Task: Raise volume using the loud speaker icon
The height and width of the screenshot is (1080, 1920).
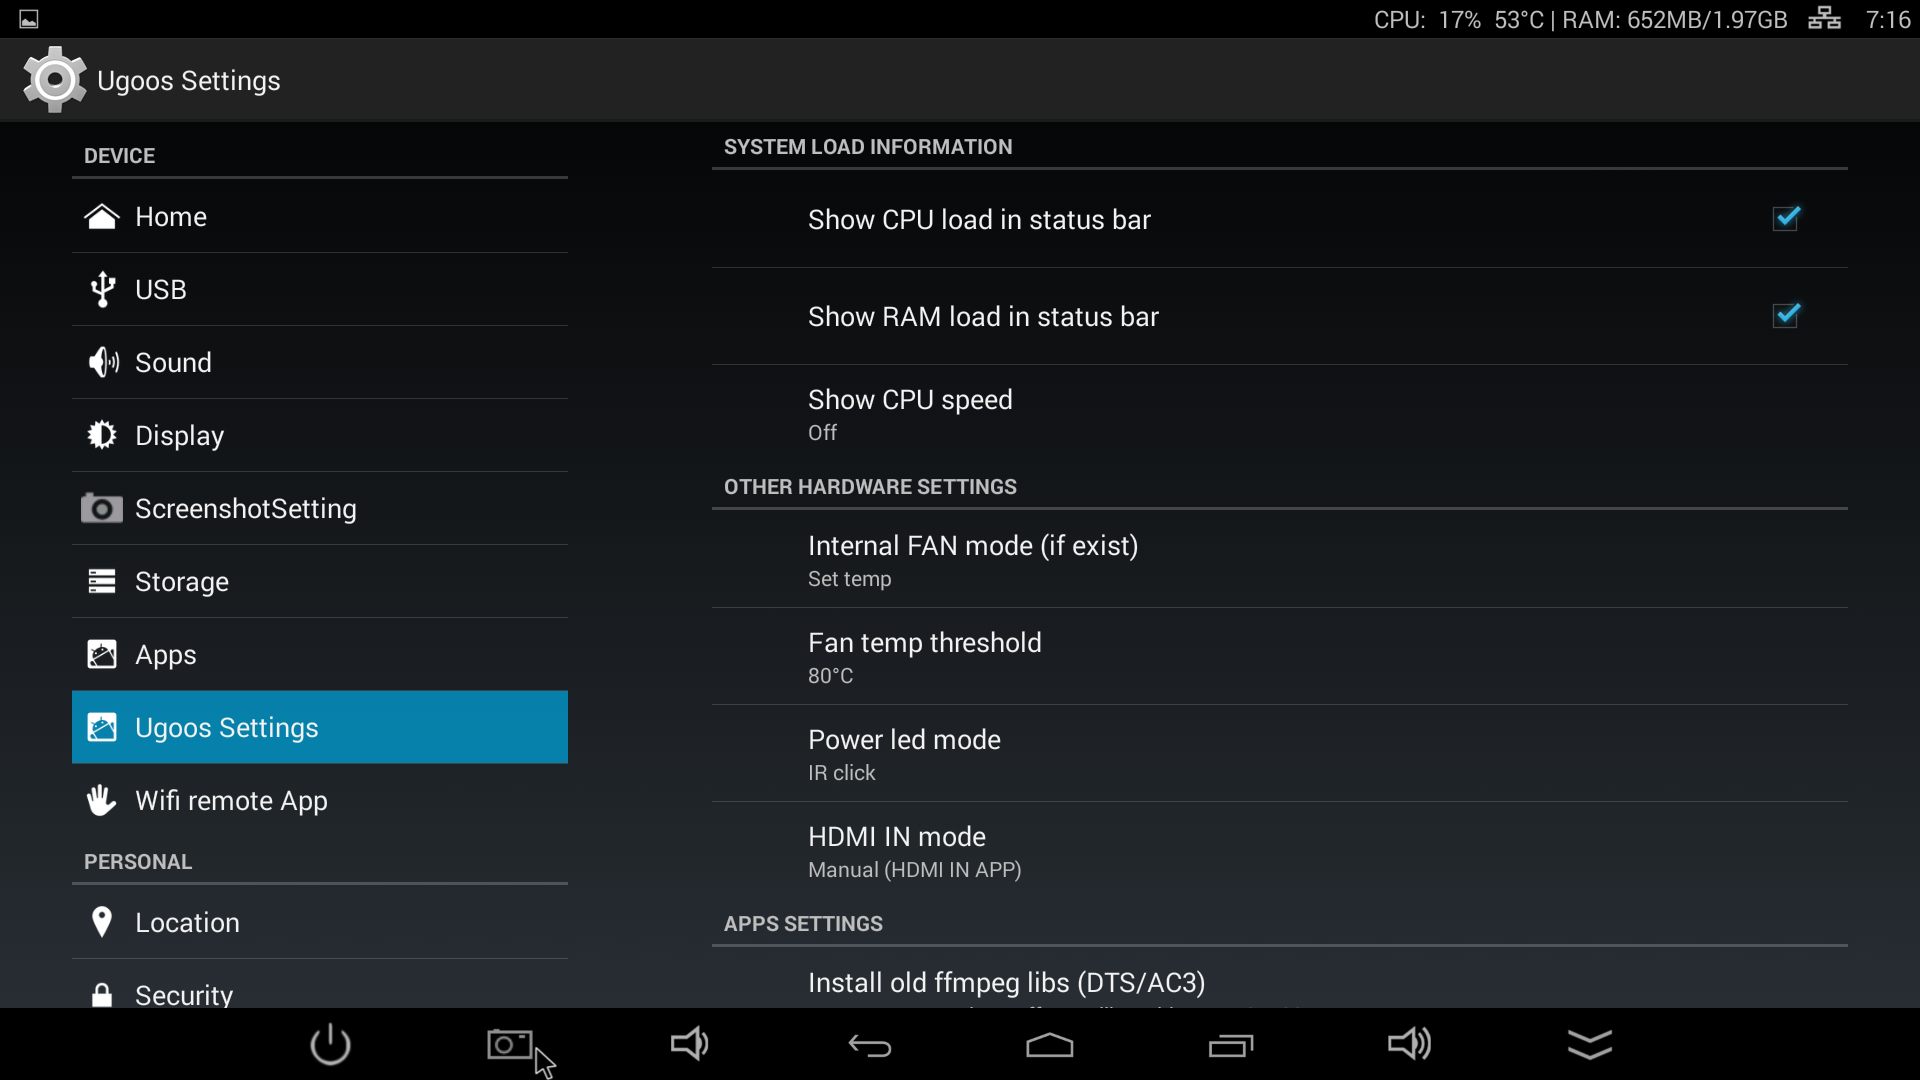Action: [x=1410, y=1044]
